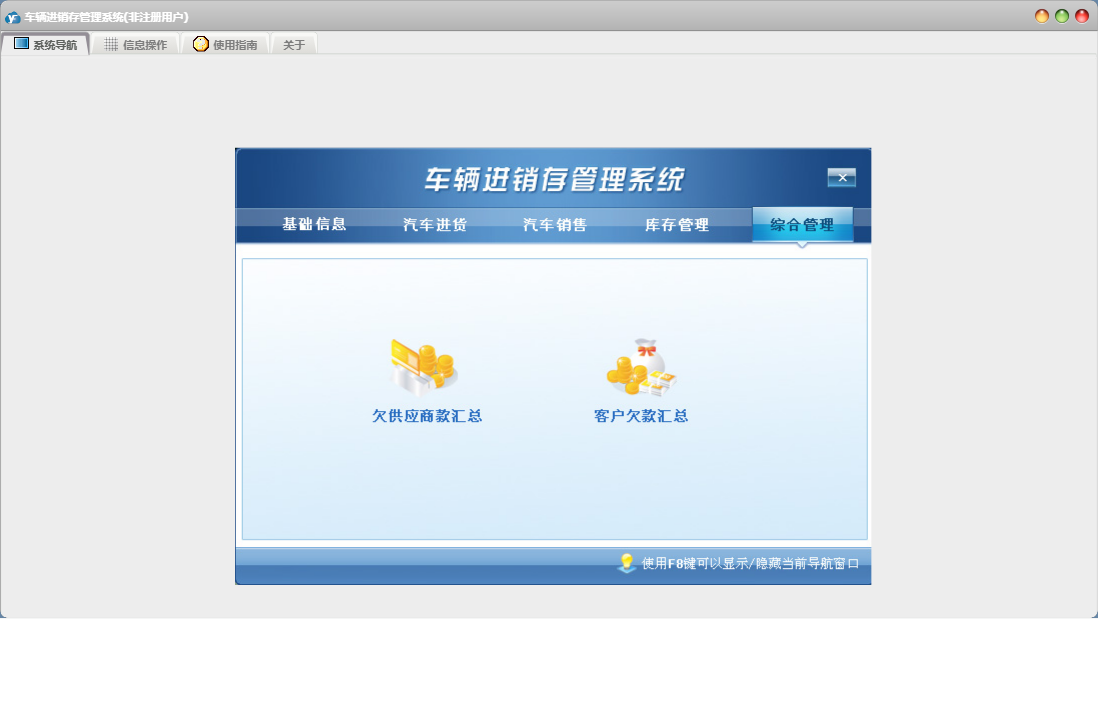
Task: Open the 系统导航 top tab
Action: point(46,44)
